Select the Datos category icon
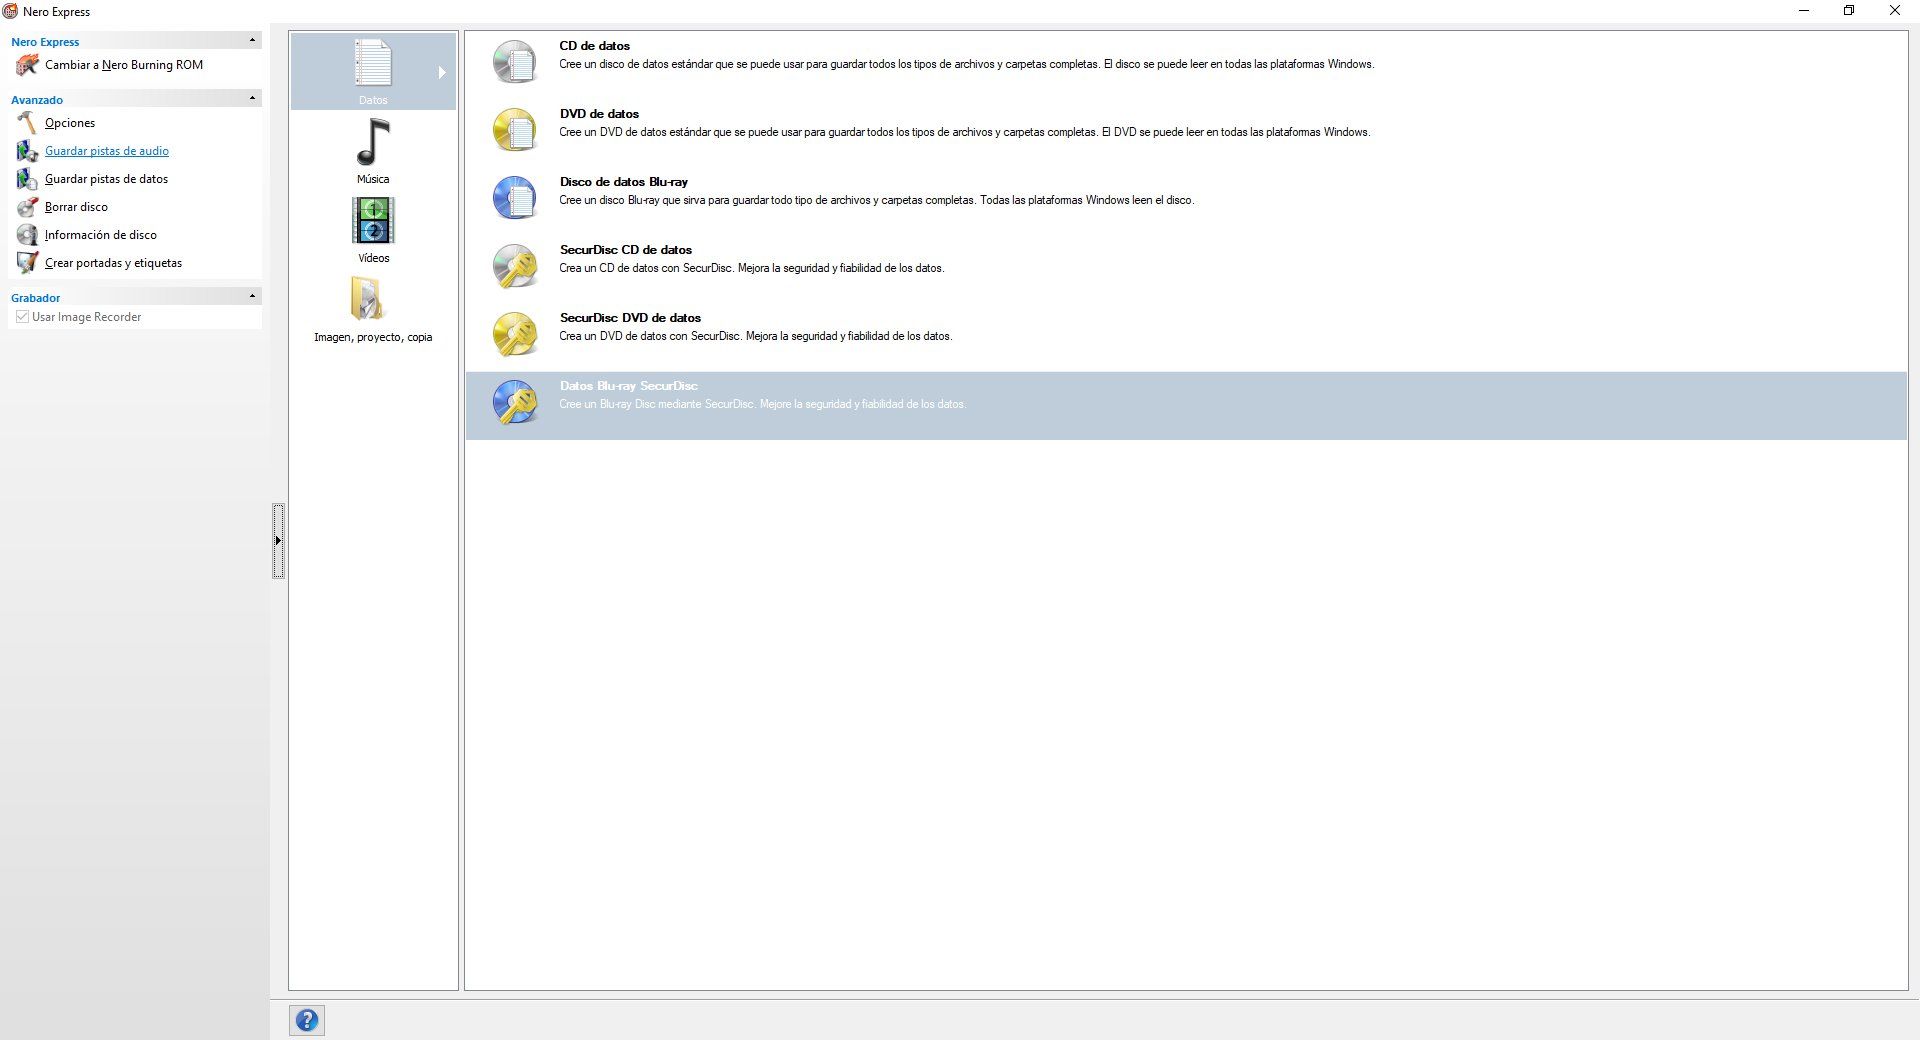 click(373, 62)
